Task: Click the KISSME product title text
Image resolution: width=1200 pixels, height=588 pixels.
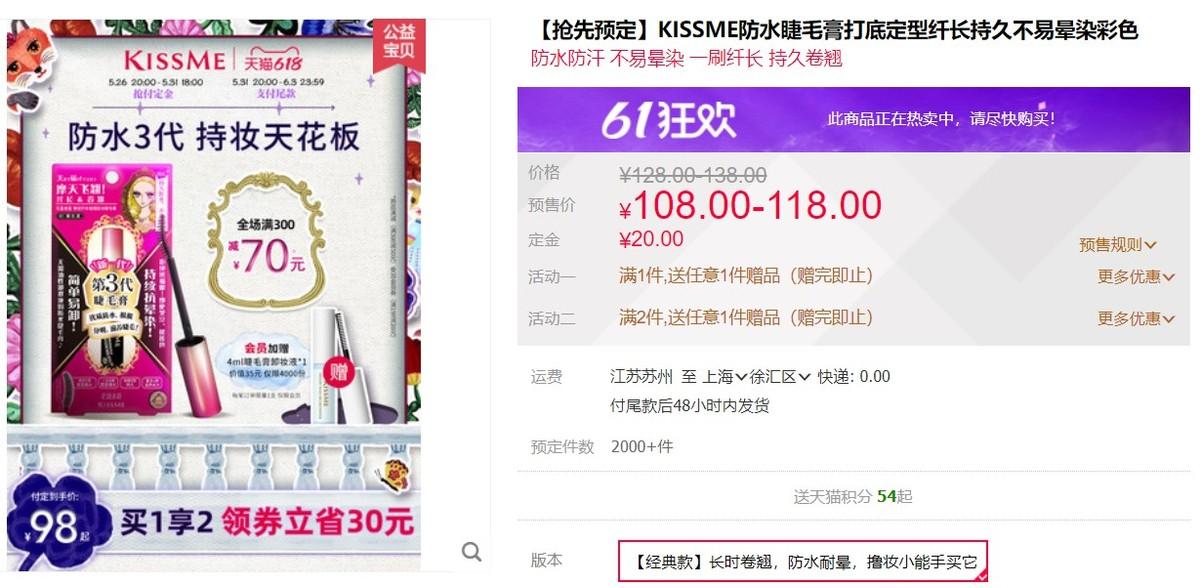Action: (x=835, y=30)
